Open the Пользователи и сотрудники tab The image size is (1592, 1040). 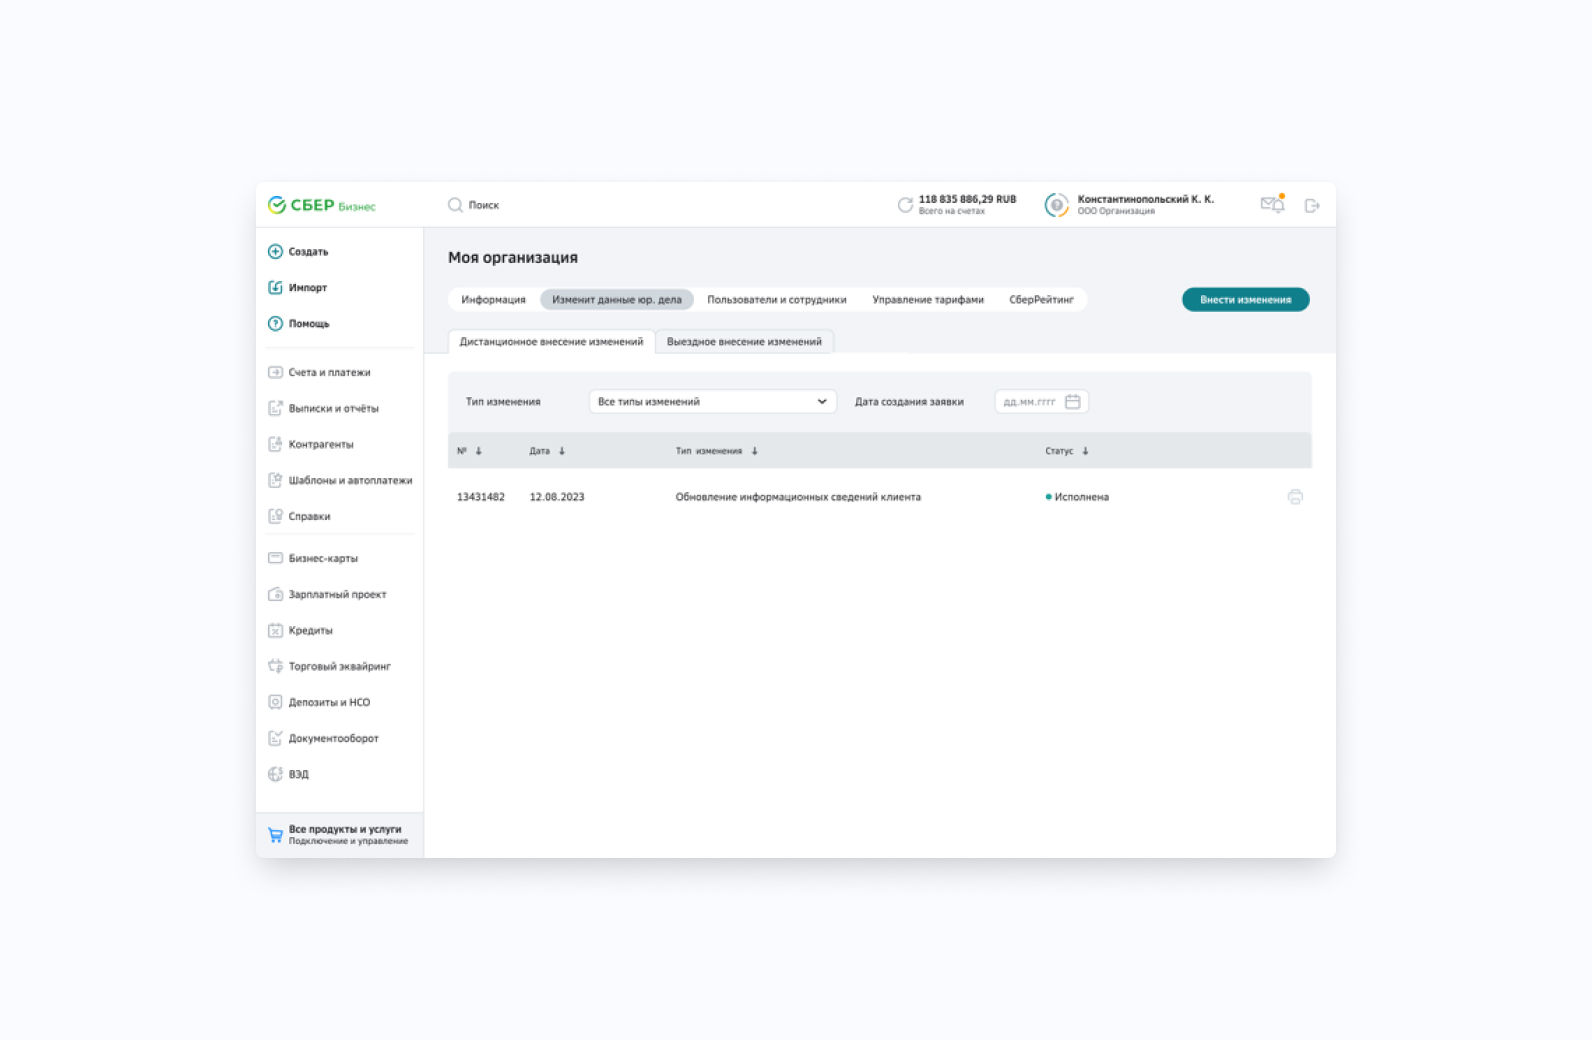coord(777,299)
